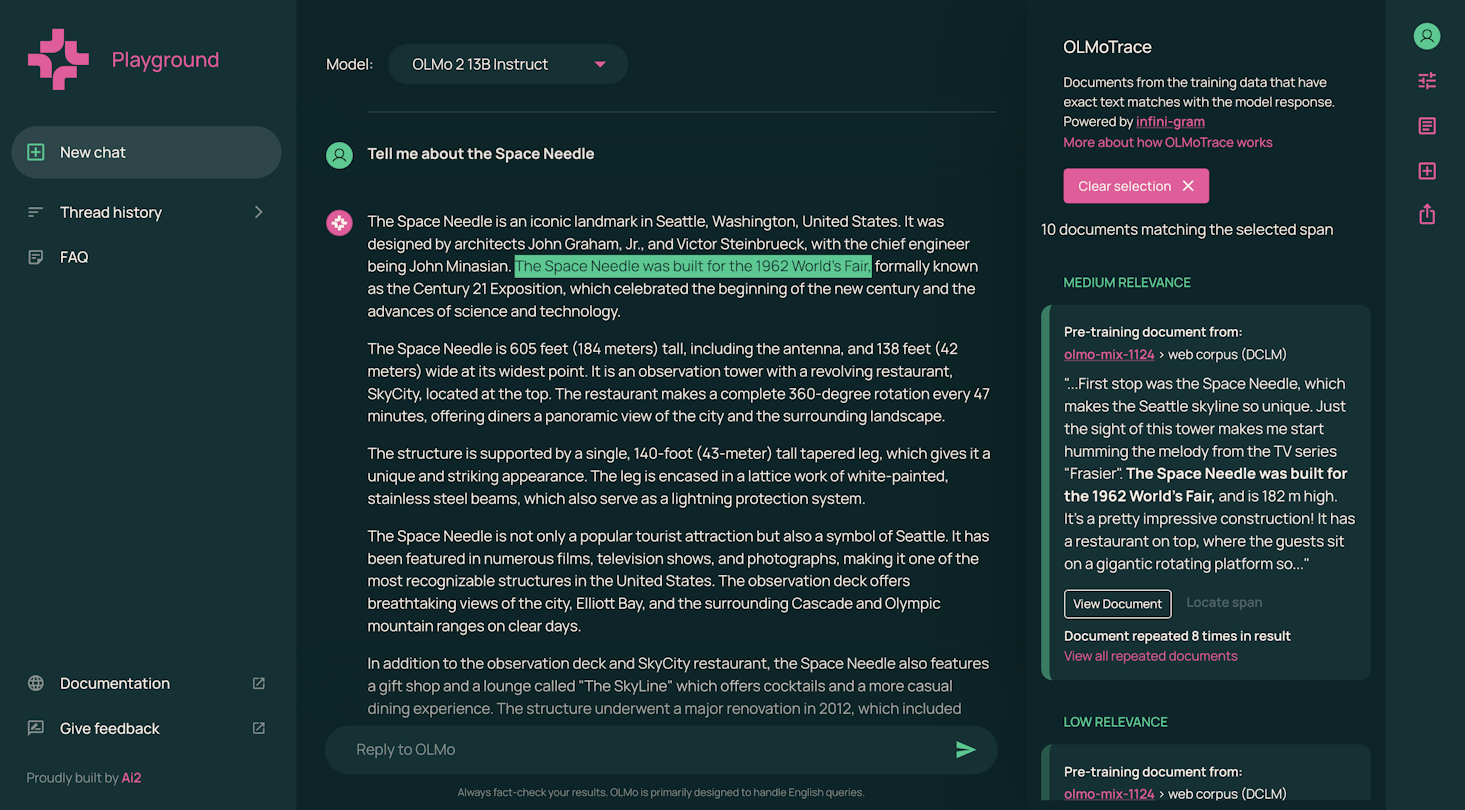Screen dimensions: 1465x810
Task: Click Locate span in document card
Action: pyautogui.click(x=1224, y=603)
